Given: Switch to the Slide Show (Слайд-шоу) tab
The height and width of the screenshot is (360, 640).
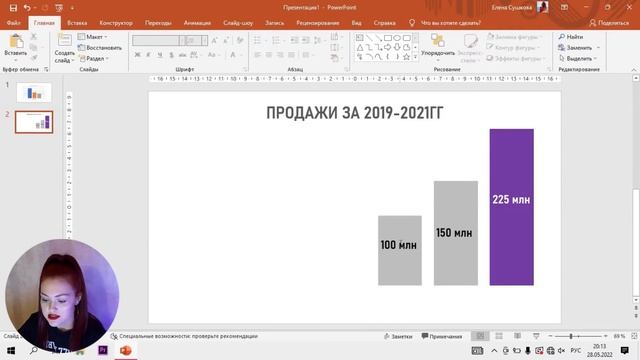Looking at the screenshot, I should (238, 23).
